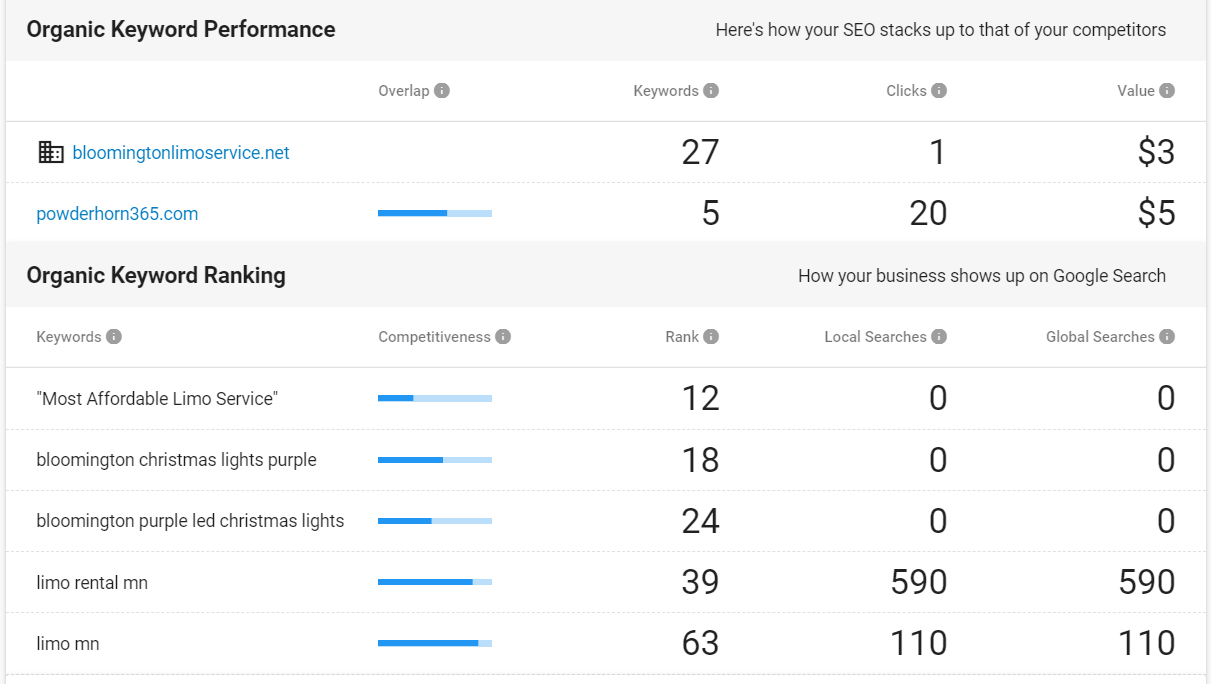This screenshot has width=1211, height=684.
Task: Click the info icon beside Keywords count header
Action: pyautogui.click(x=711, y=91)
